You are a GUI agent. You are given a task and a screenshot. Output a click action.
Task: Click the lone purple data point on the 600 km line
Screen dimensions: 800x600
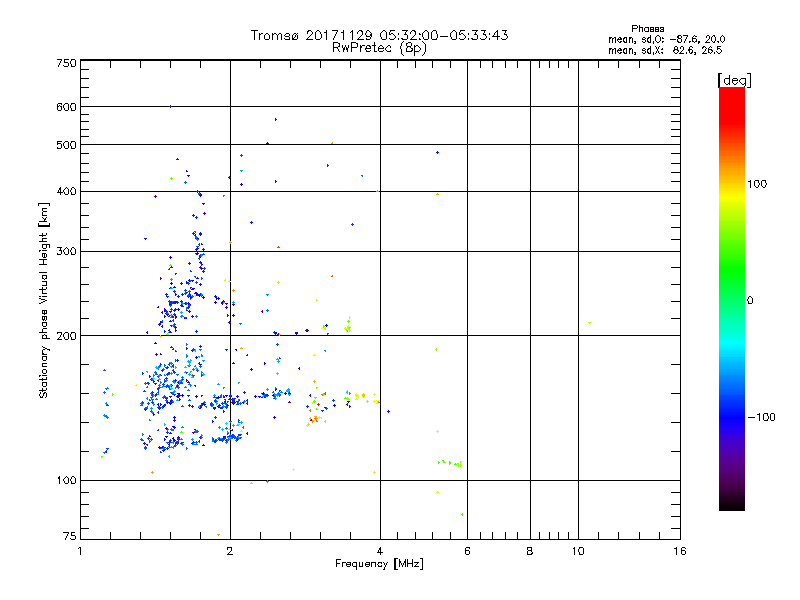tap(170, 107)
